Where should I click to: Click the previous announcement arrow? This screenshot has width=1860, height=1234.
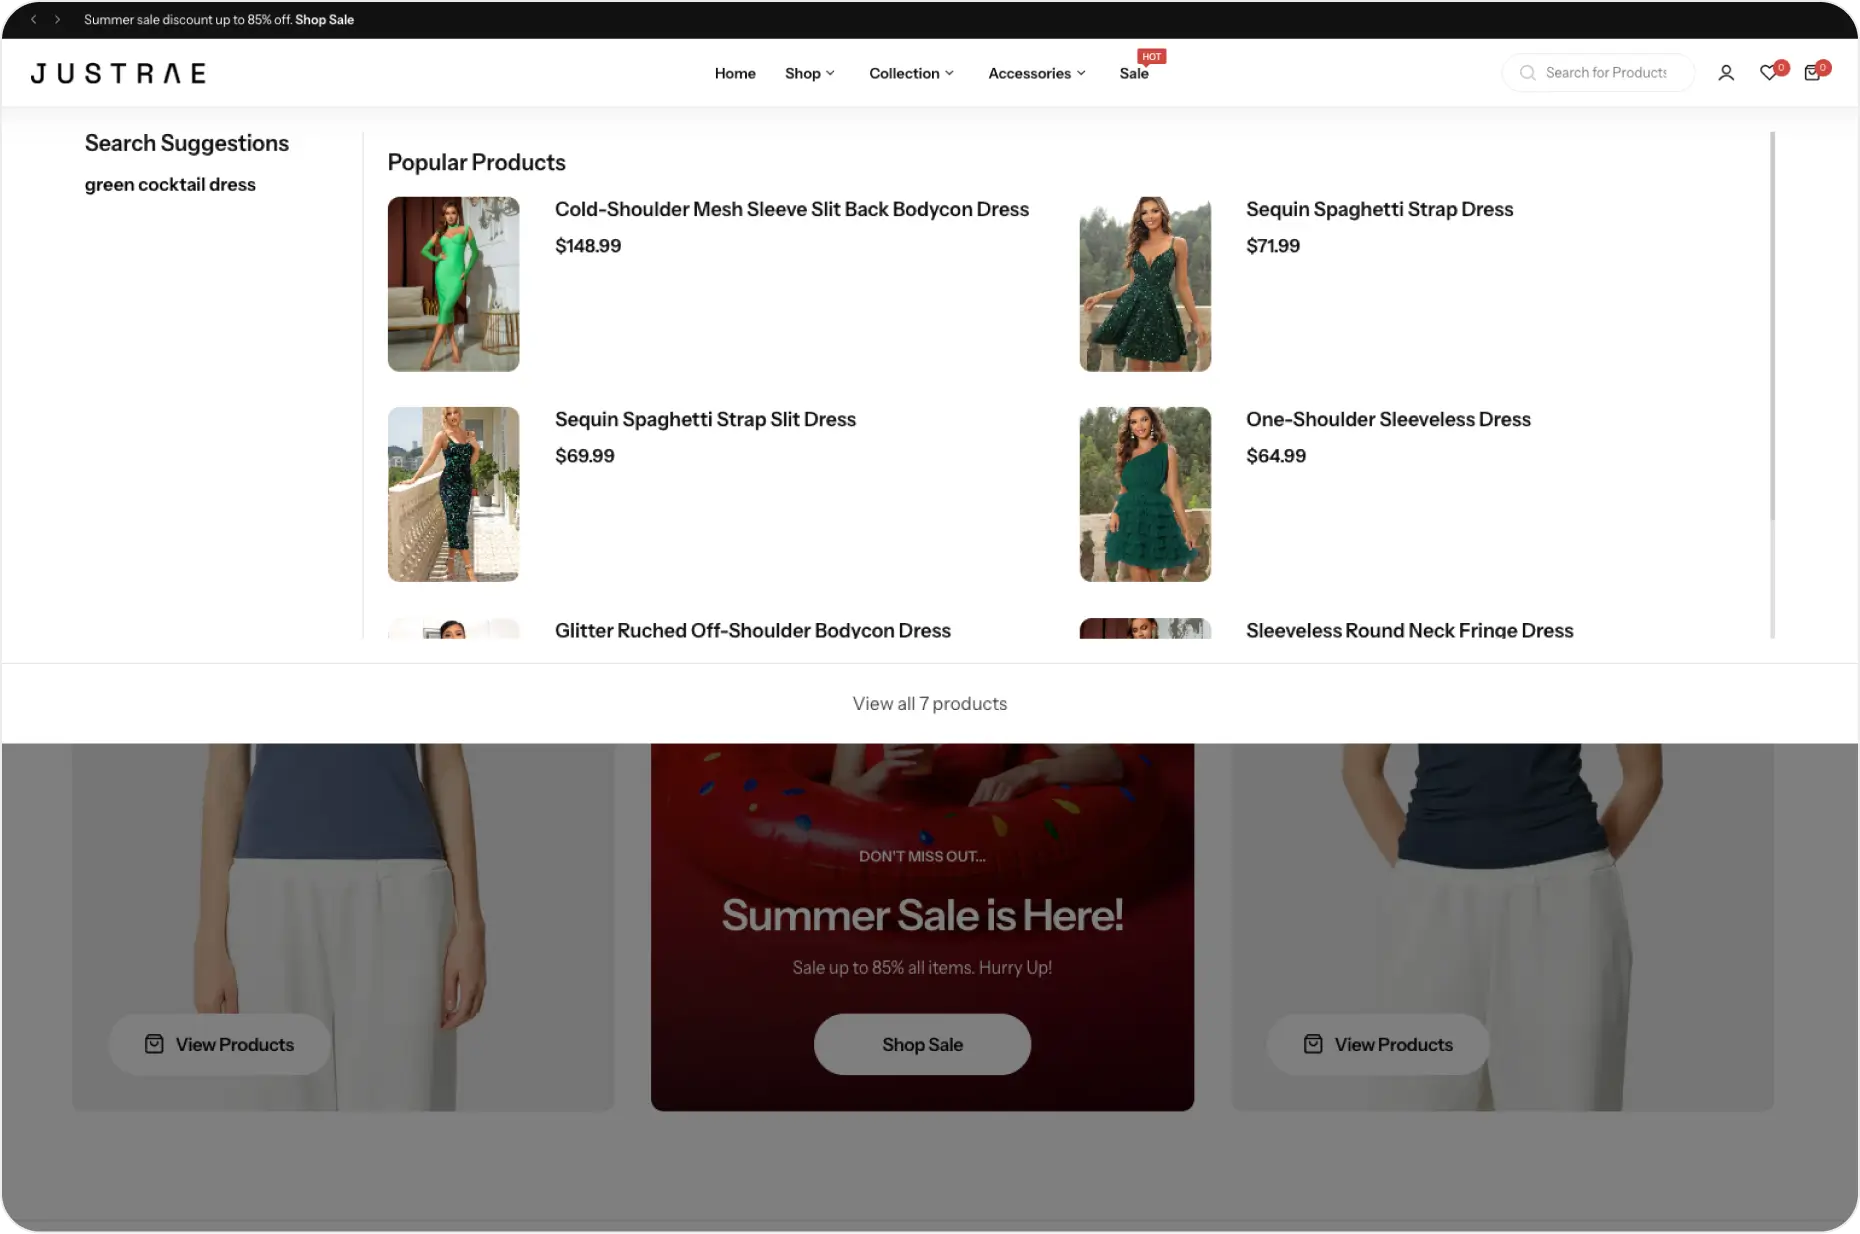33,19
